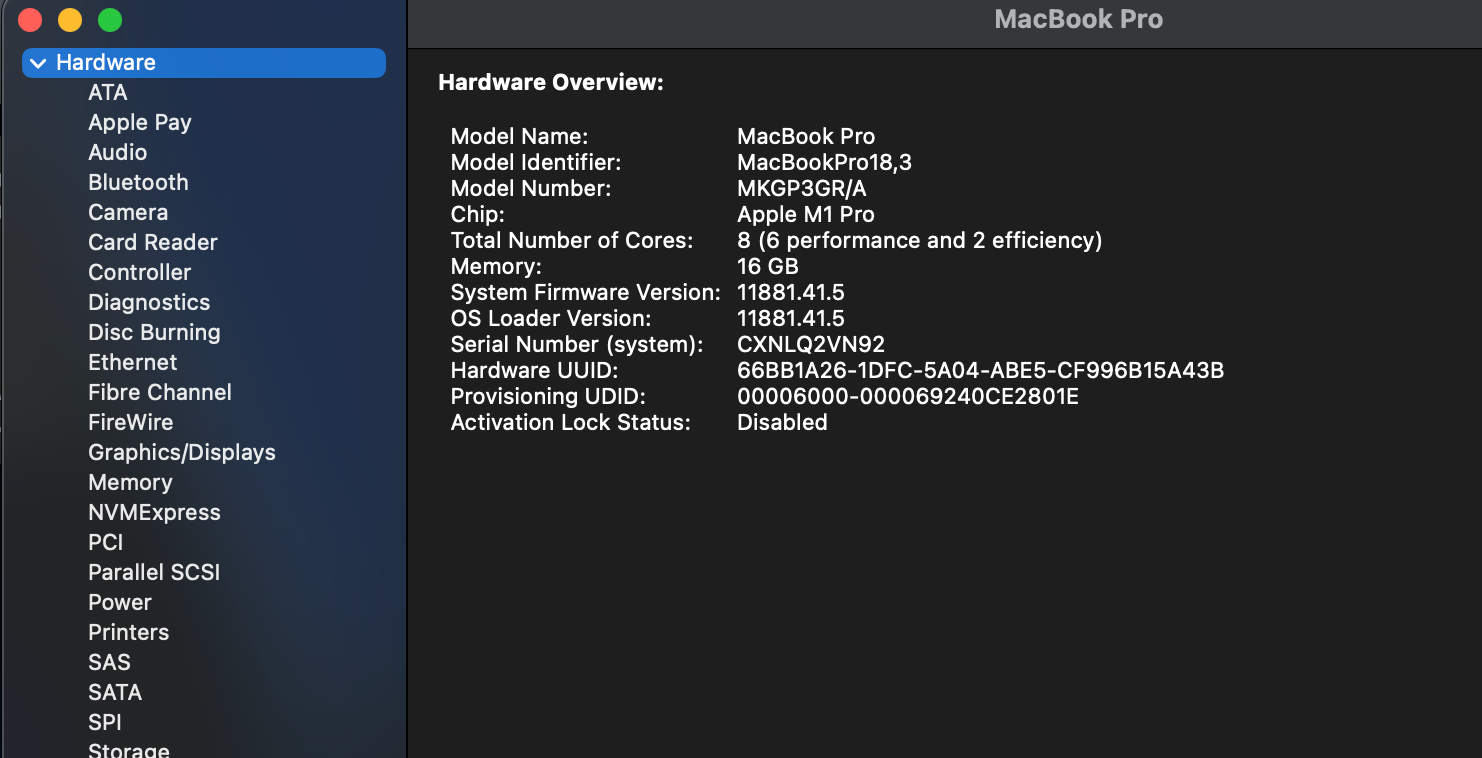Click the red close window button
The width and height of the screenshot is (1482, 758).
tap(30, 20)
